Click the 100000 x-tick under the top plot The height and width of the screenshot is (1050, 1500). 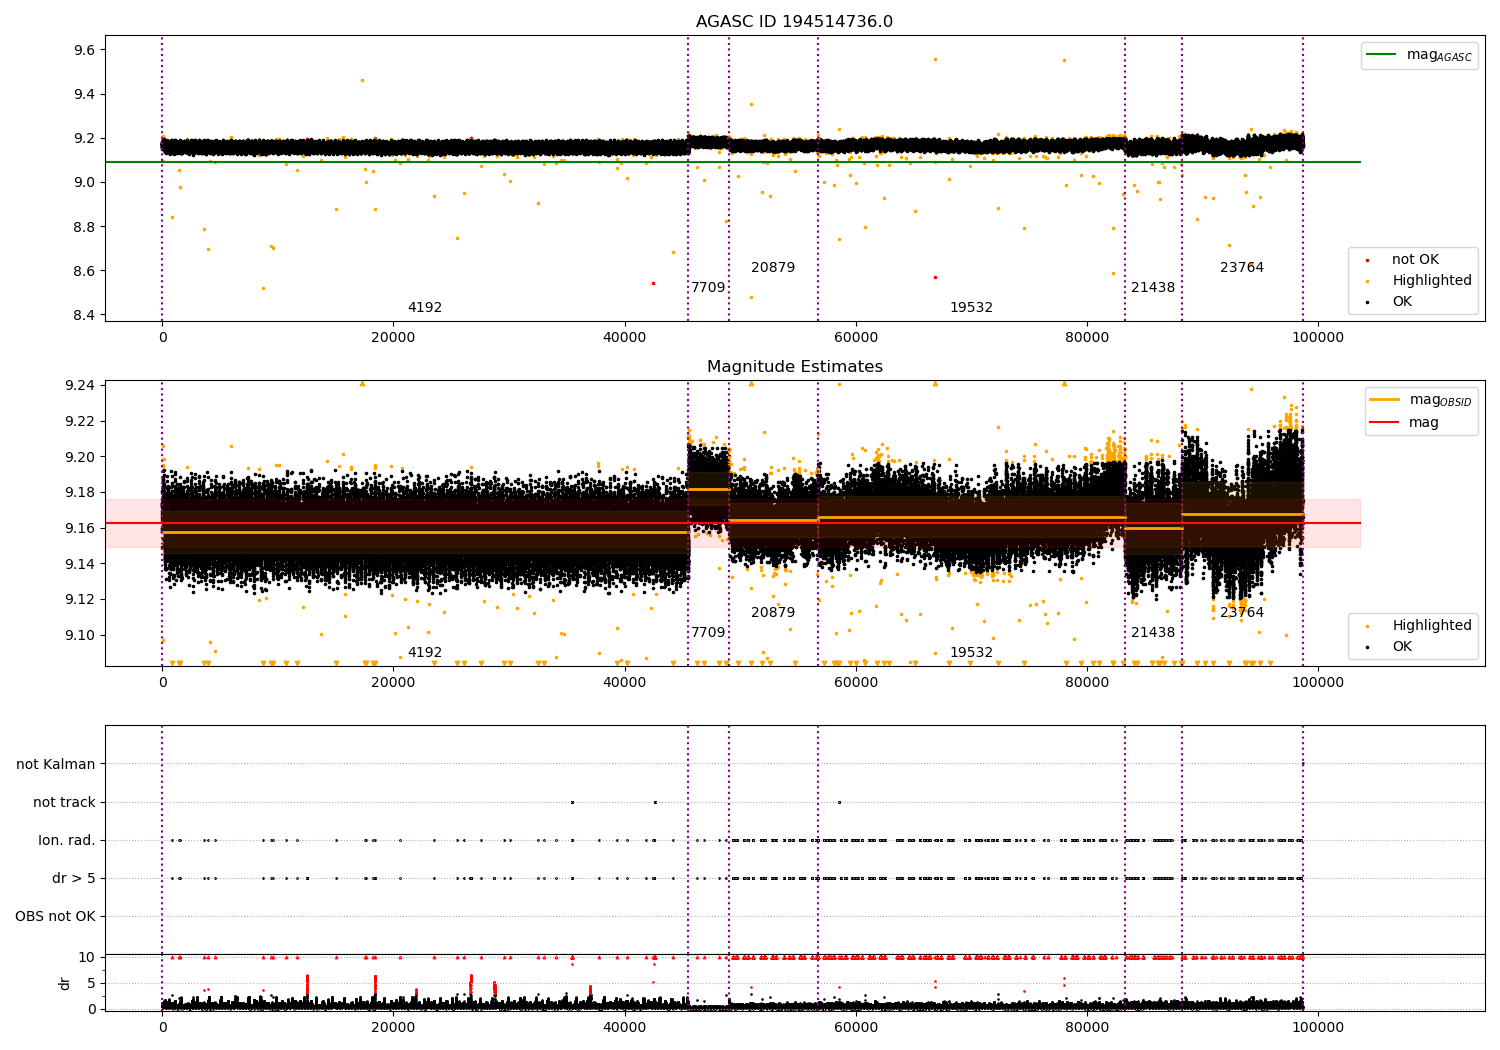[1318, 338]
